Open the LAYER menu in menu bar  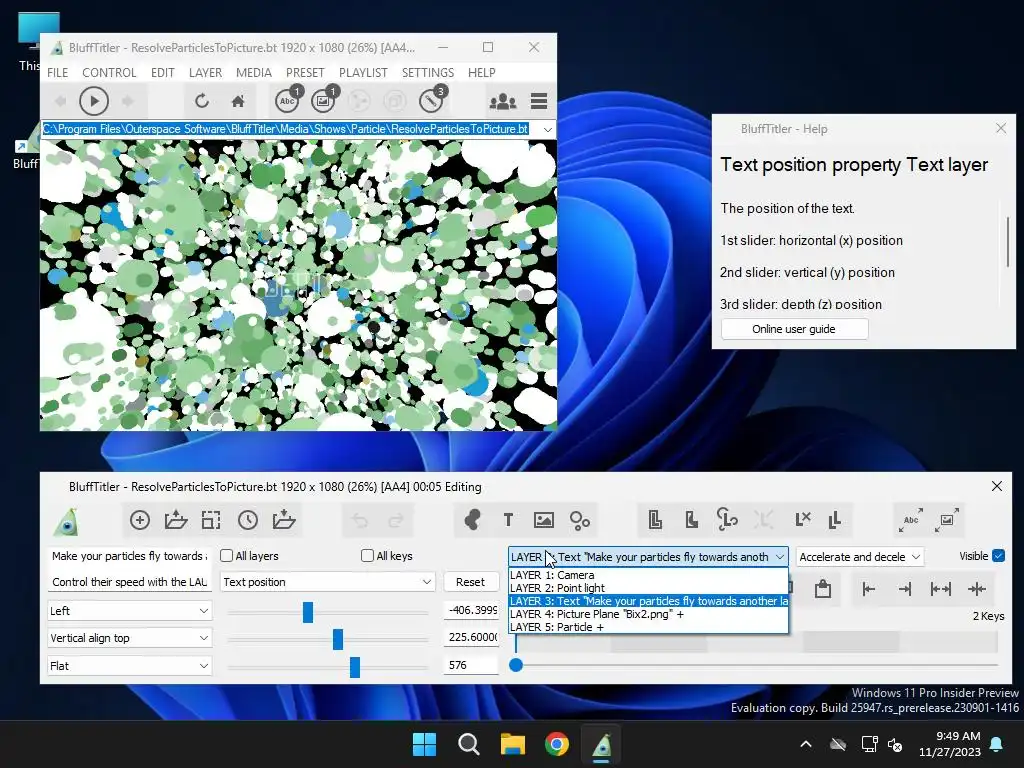pyautogui.click(x=205, y=72)
